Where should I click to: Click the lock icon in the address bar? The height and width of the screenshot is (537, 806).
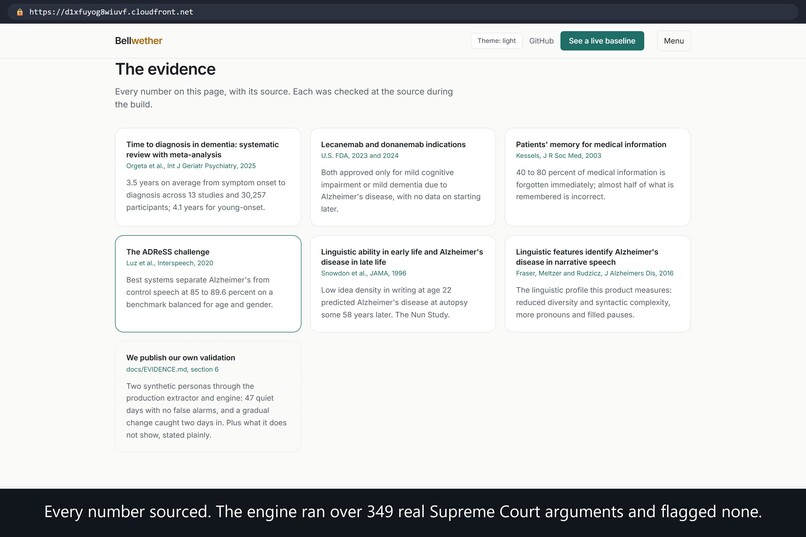pos(20,12)
